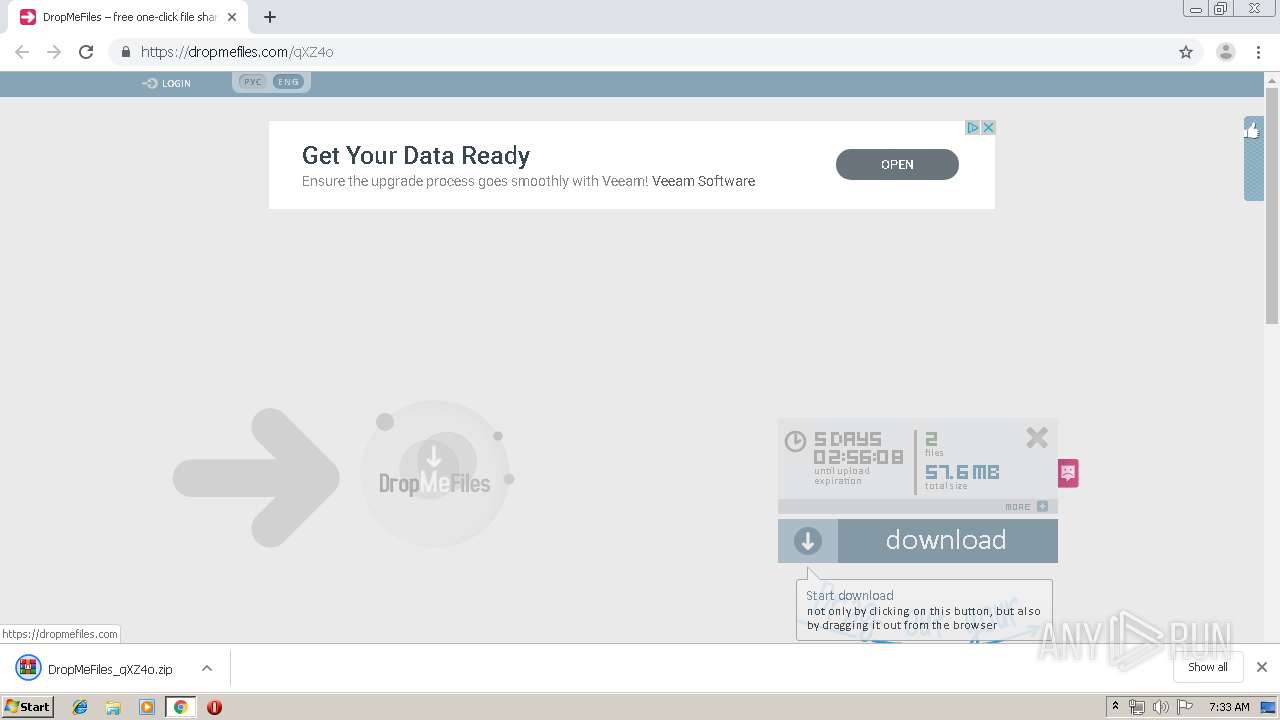Click the clock expiration icon

point(795,441)
